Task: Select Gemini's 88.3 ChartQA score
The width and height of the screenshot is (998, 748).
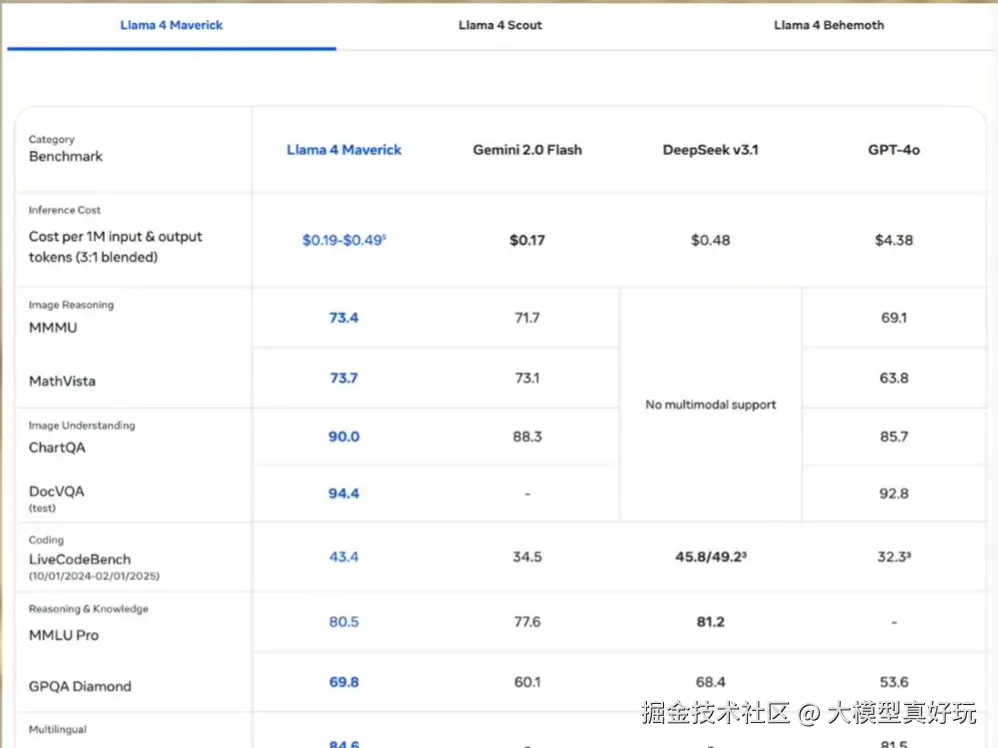Action: click(527, 436)
